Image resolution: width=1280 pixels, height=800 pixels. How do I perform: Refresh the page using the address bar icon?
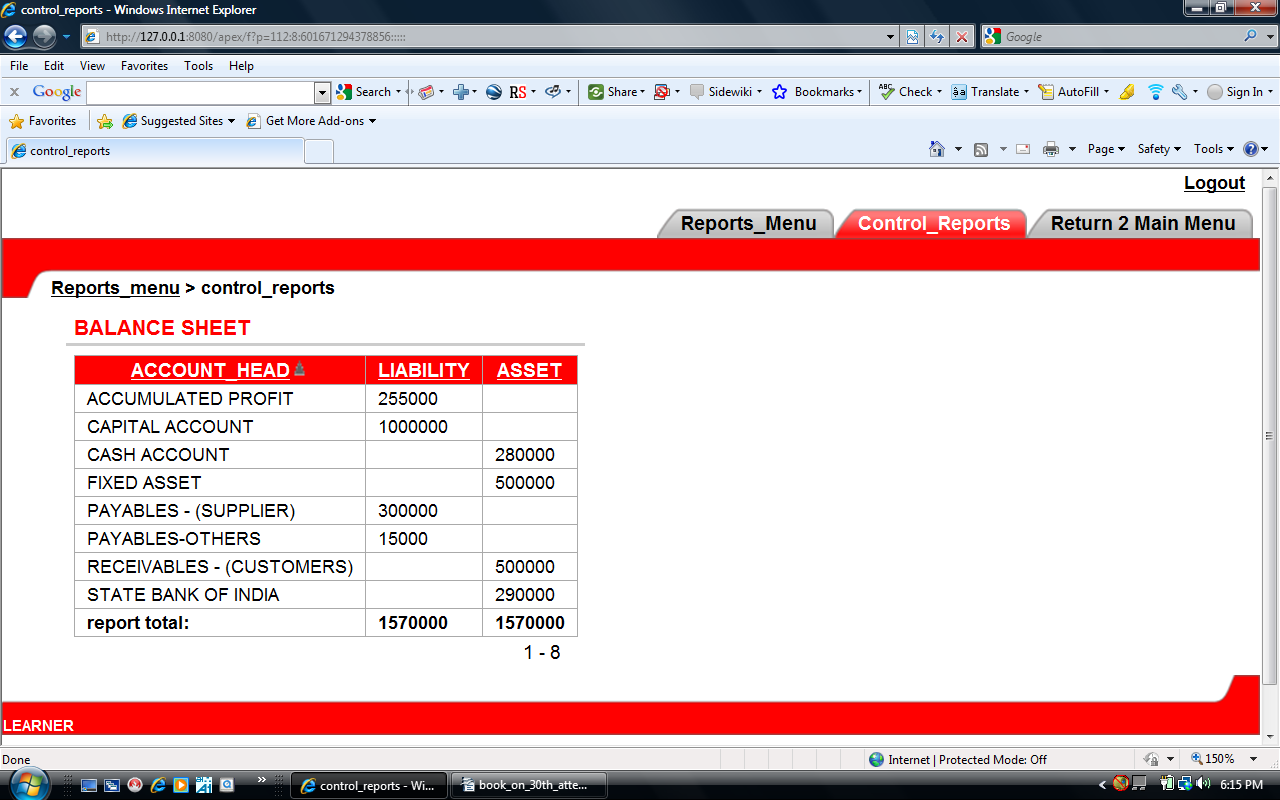(937, 37)
